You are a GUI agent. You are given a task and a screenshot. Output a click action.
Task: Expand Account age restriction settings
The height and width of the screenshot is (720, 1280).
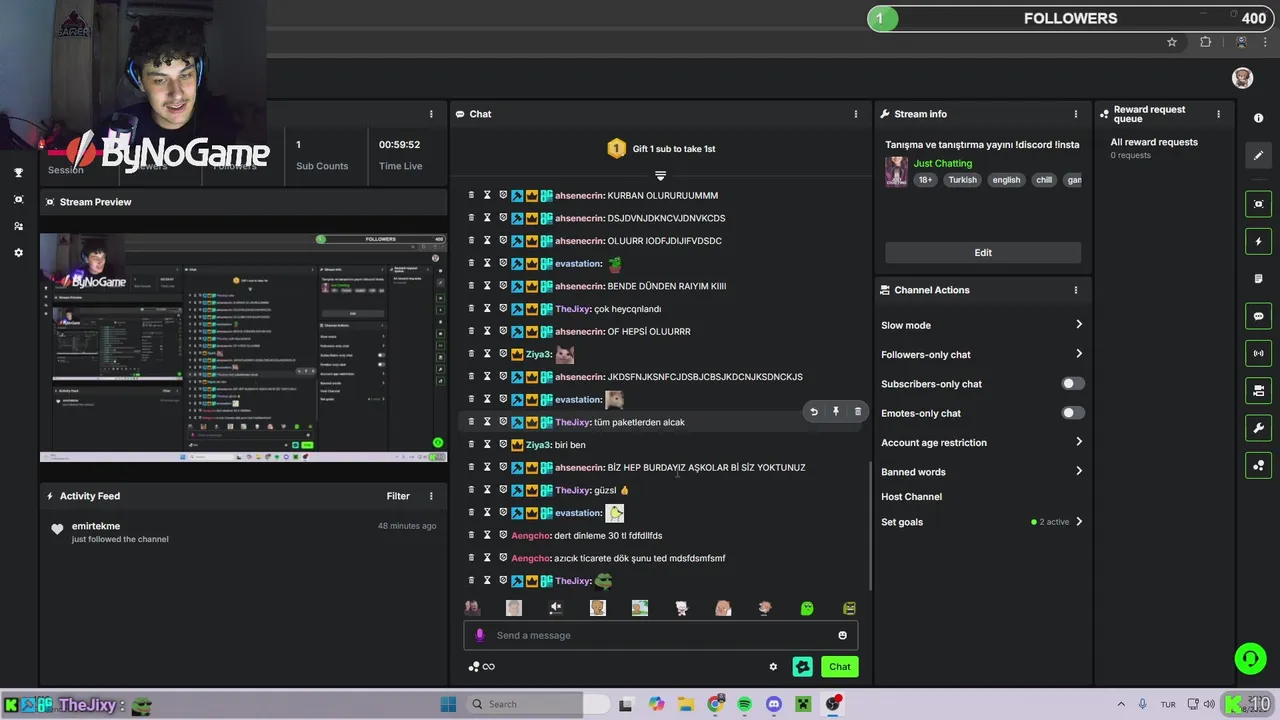[1078, 442]
